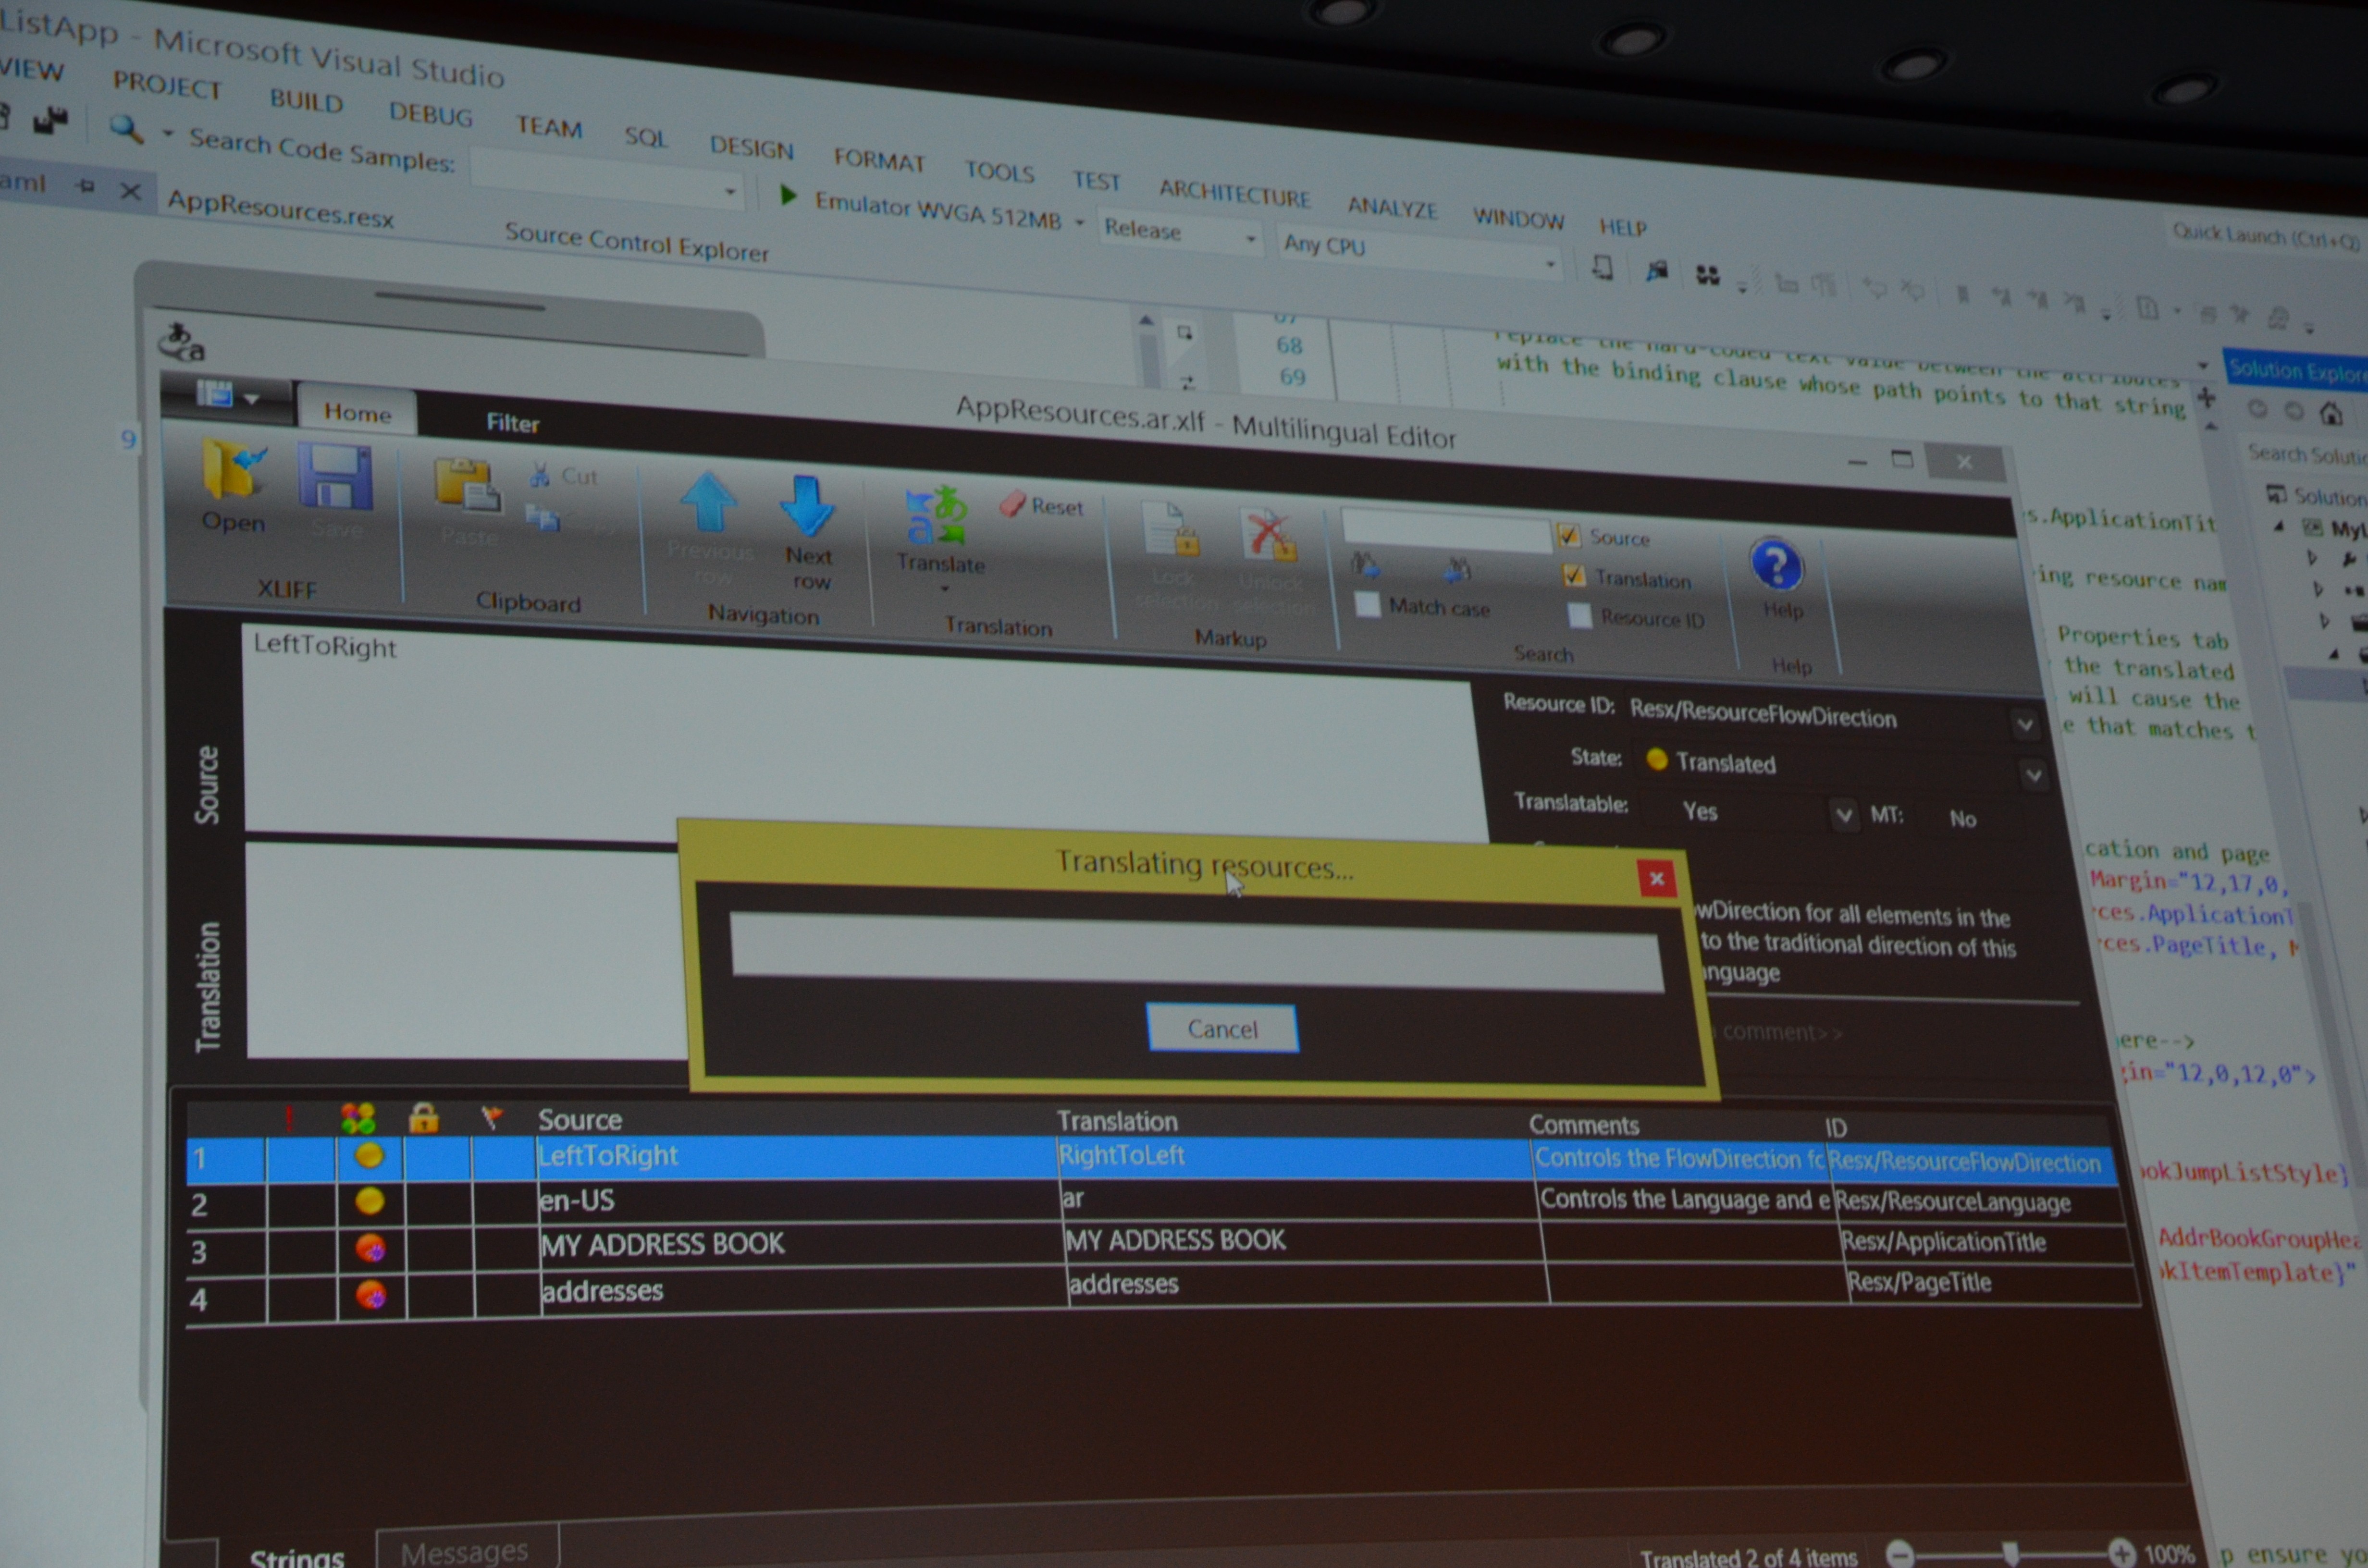Switch to the Messages tab at bottom
The height and width of the screenshot is (1568, 2368).
pyautogui.click(x=465, y=1551)
